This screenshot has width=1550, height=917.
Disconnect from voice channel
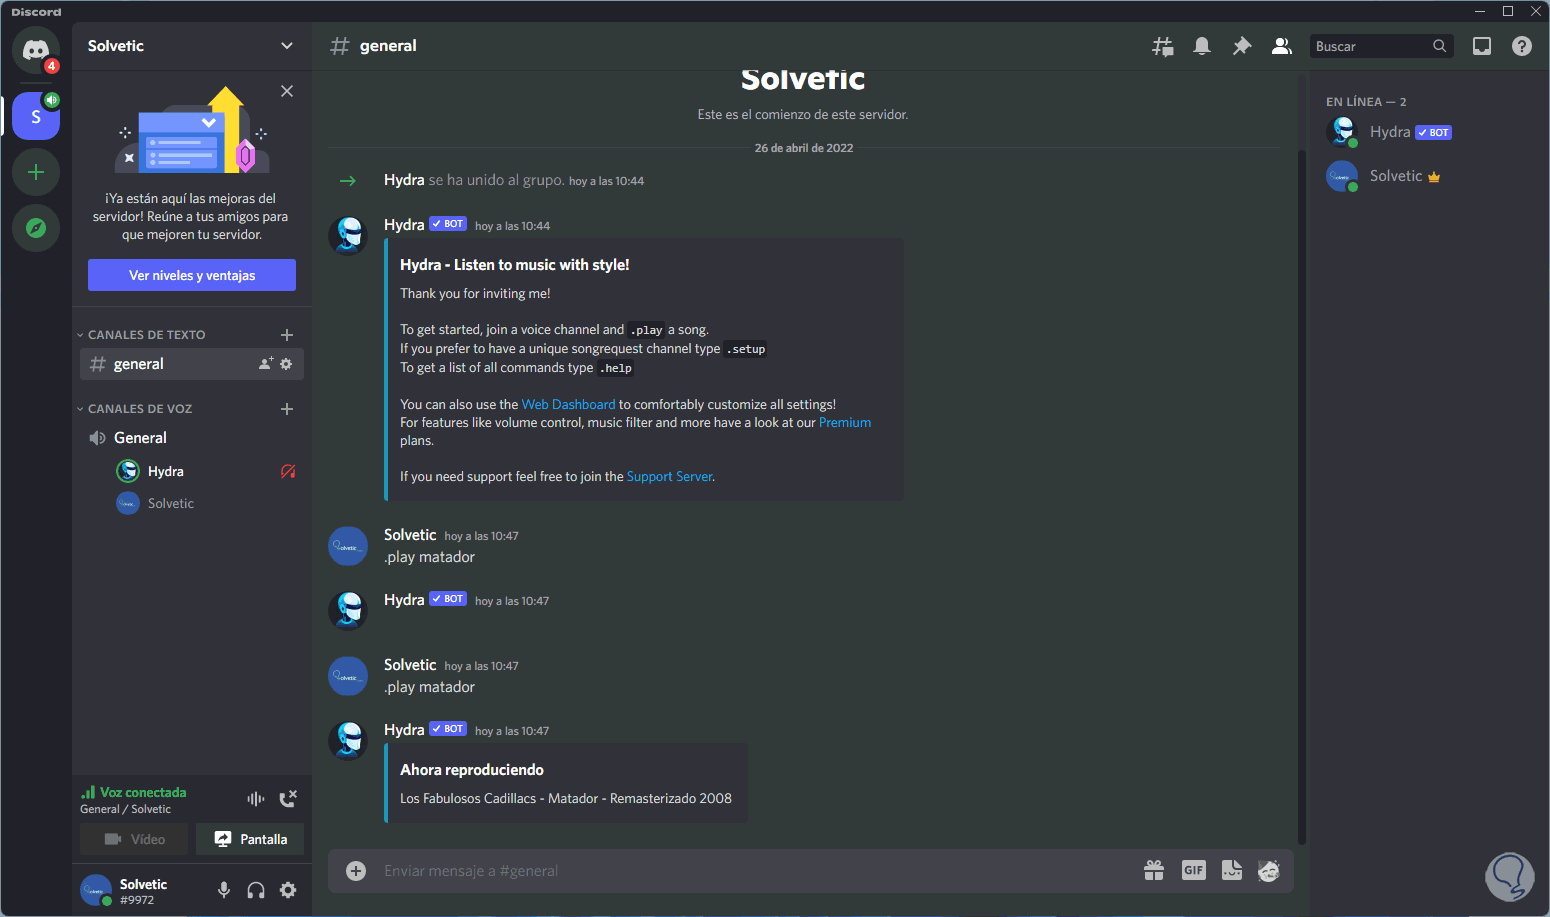click(x=288, y=798)
